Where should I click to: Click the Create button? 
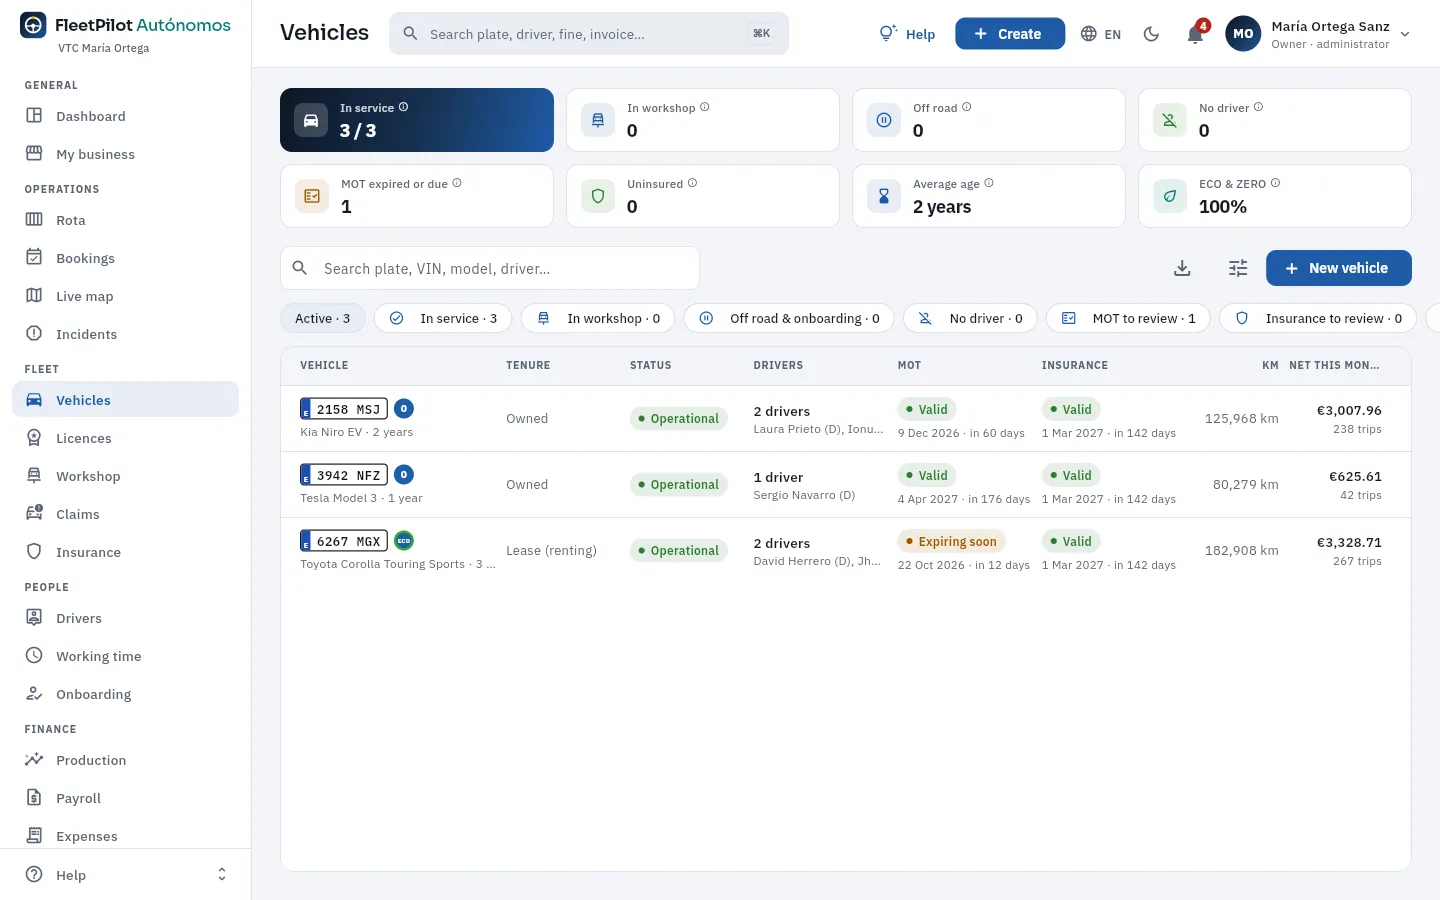click(1010, 34)
